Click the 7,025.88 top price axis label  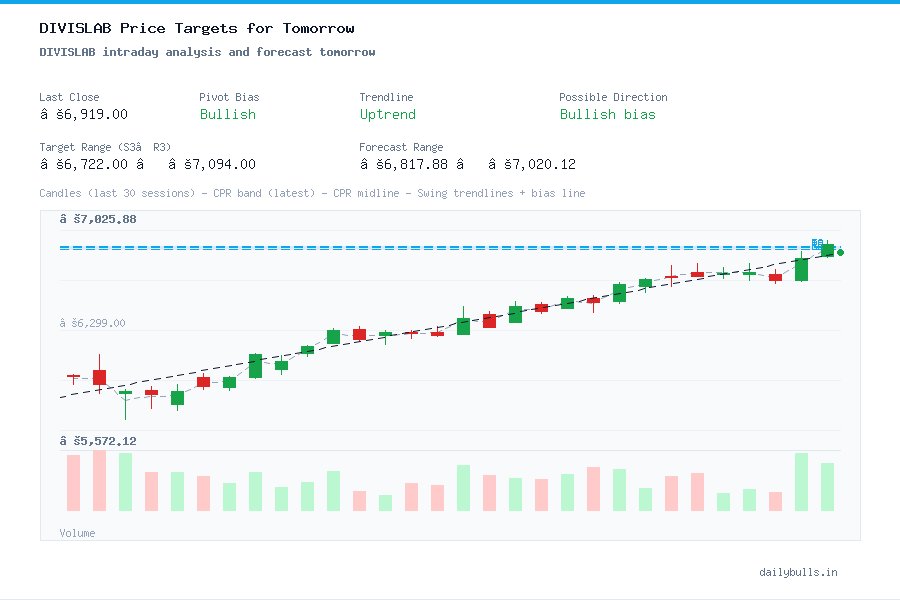coord(98,219)
